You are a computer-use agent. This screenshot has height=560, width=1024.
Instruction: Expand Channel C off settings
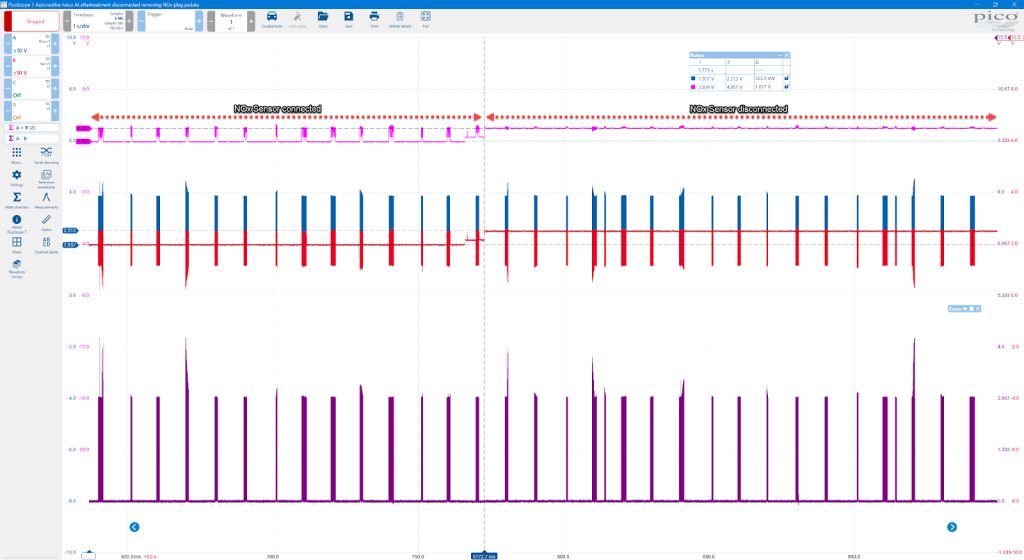pos(31,88)
